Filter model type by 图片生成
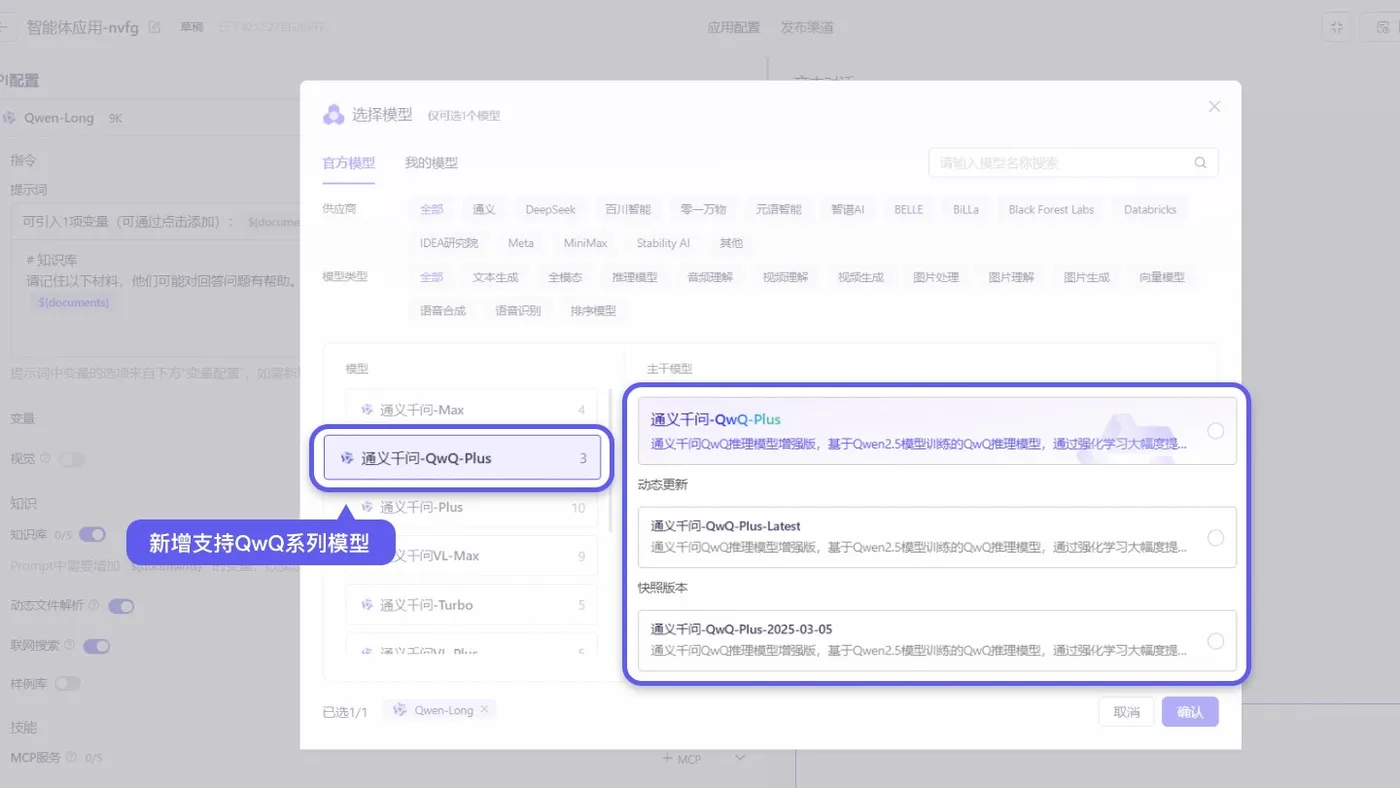1400x788 pixels. 1087,277
